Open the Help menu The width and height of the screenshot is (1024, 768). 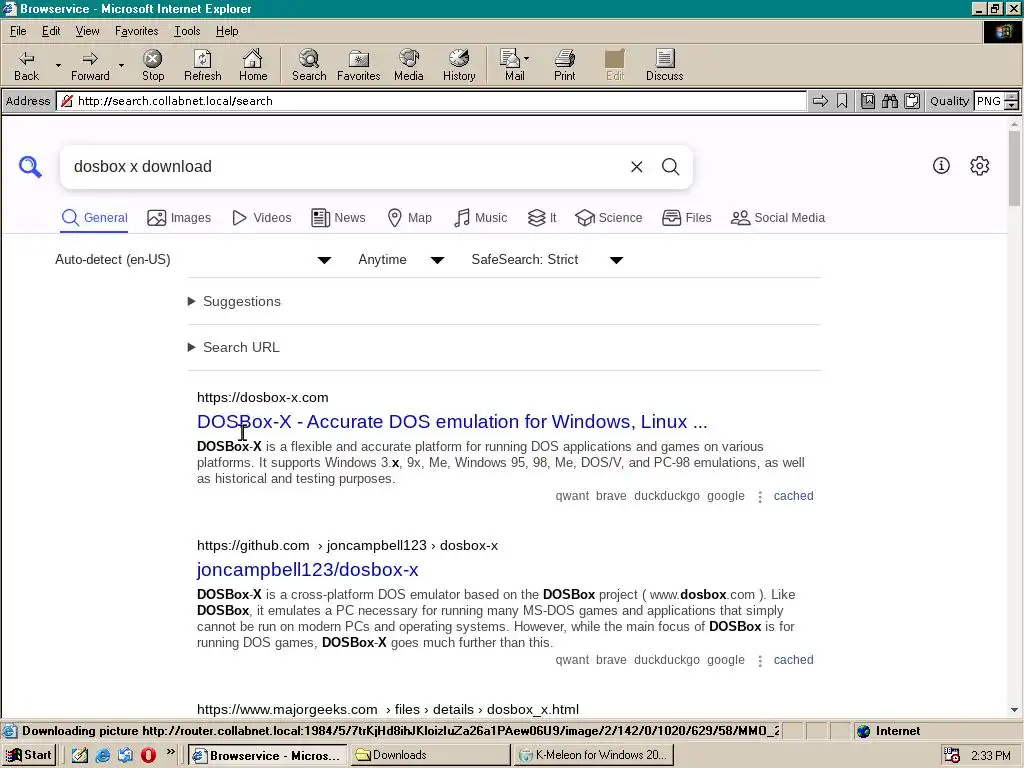click(x=227, y=31)
